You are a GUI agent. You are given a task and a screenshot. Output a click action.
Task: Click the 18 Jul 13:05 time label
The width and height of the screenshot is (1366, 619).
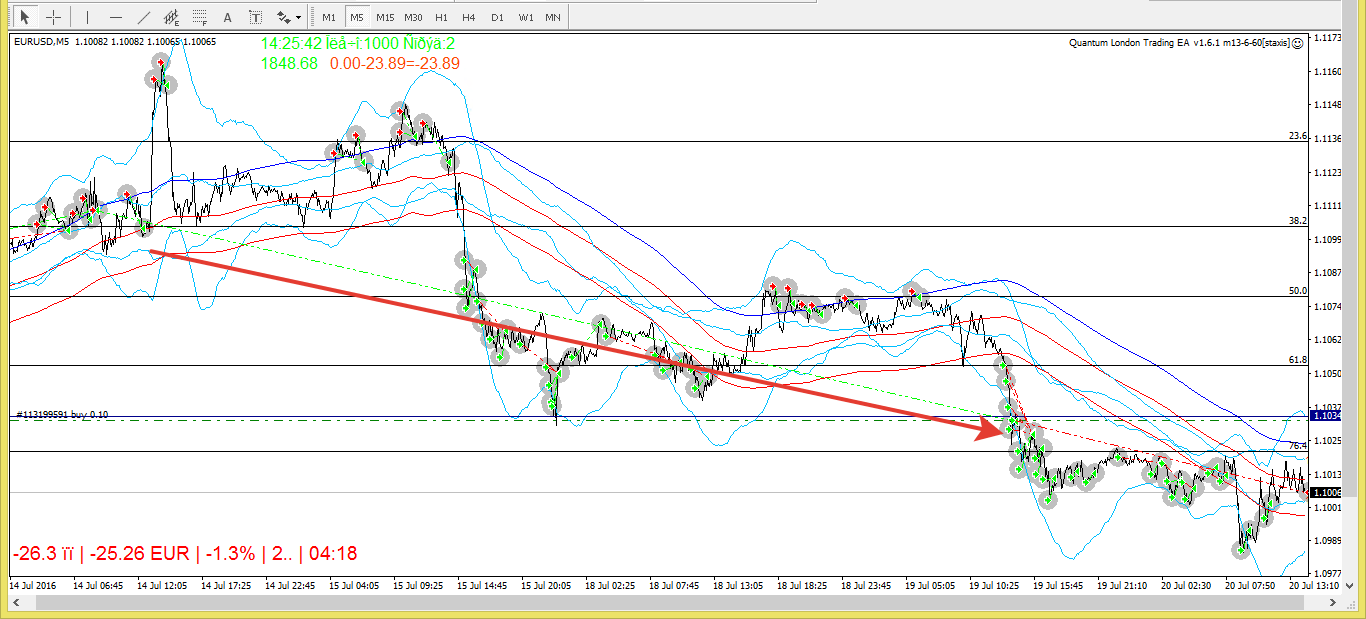point(737,584)
